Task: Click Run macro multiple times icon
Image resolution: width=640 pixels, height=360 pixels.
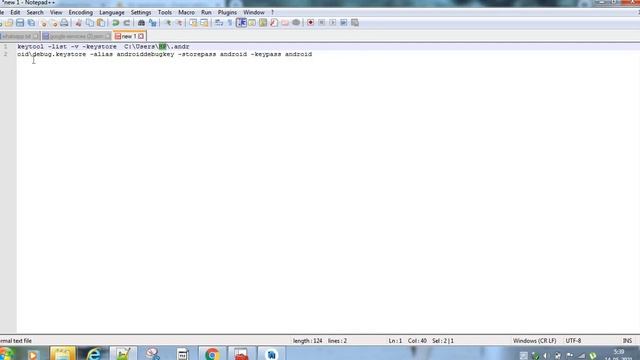Action: 344,23
